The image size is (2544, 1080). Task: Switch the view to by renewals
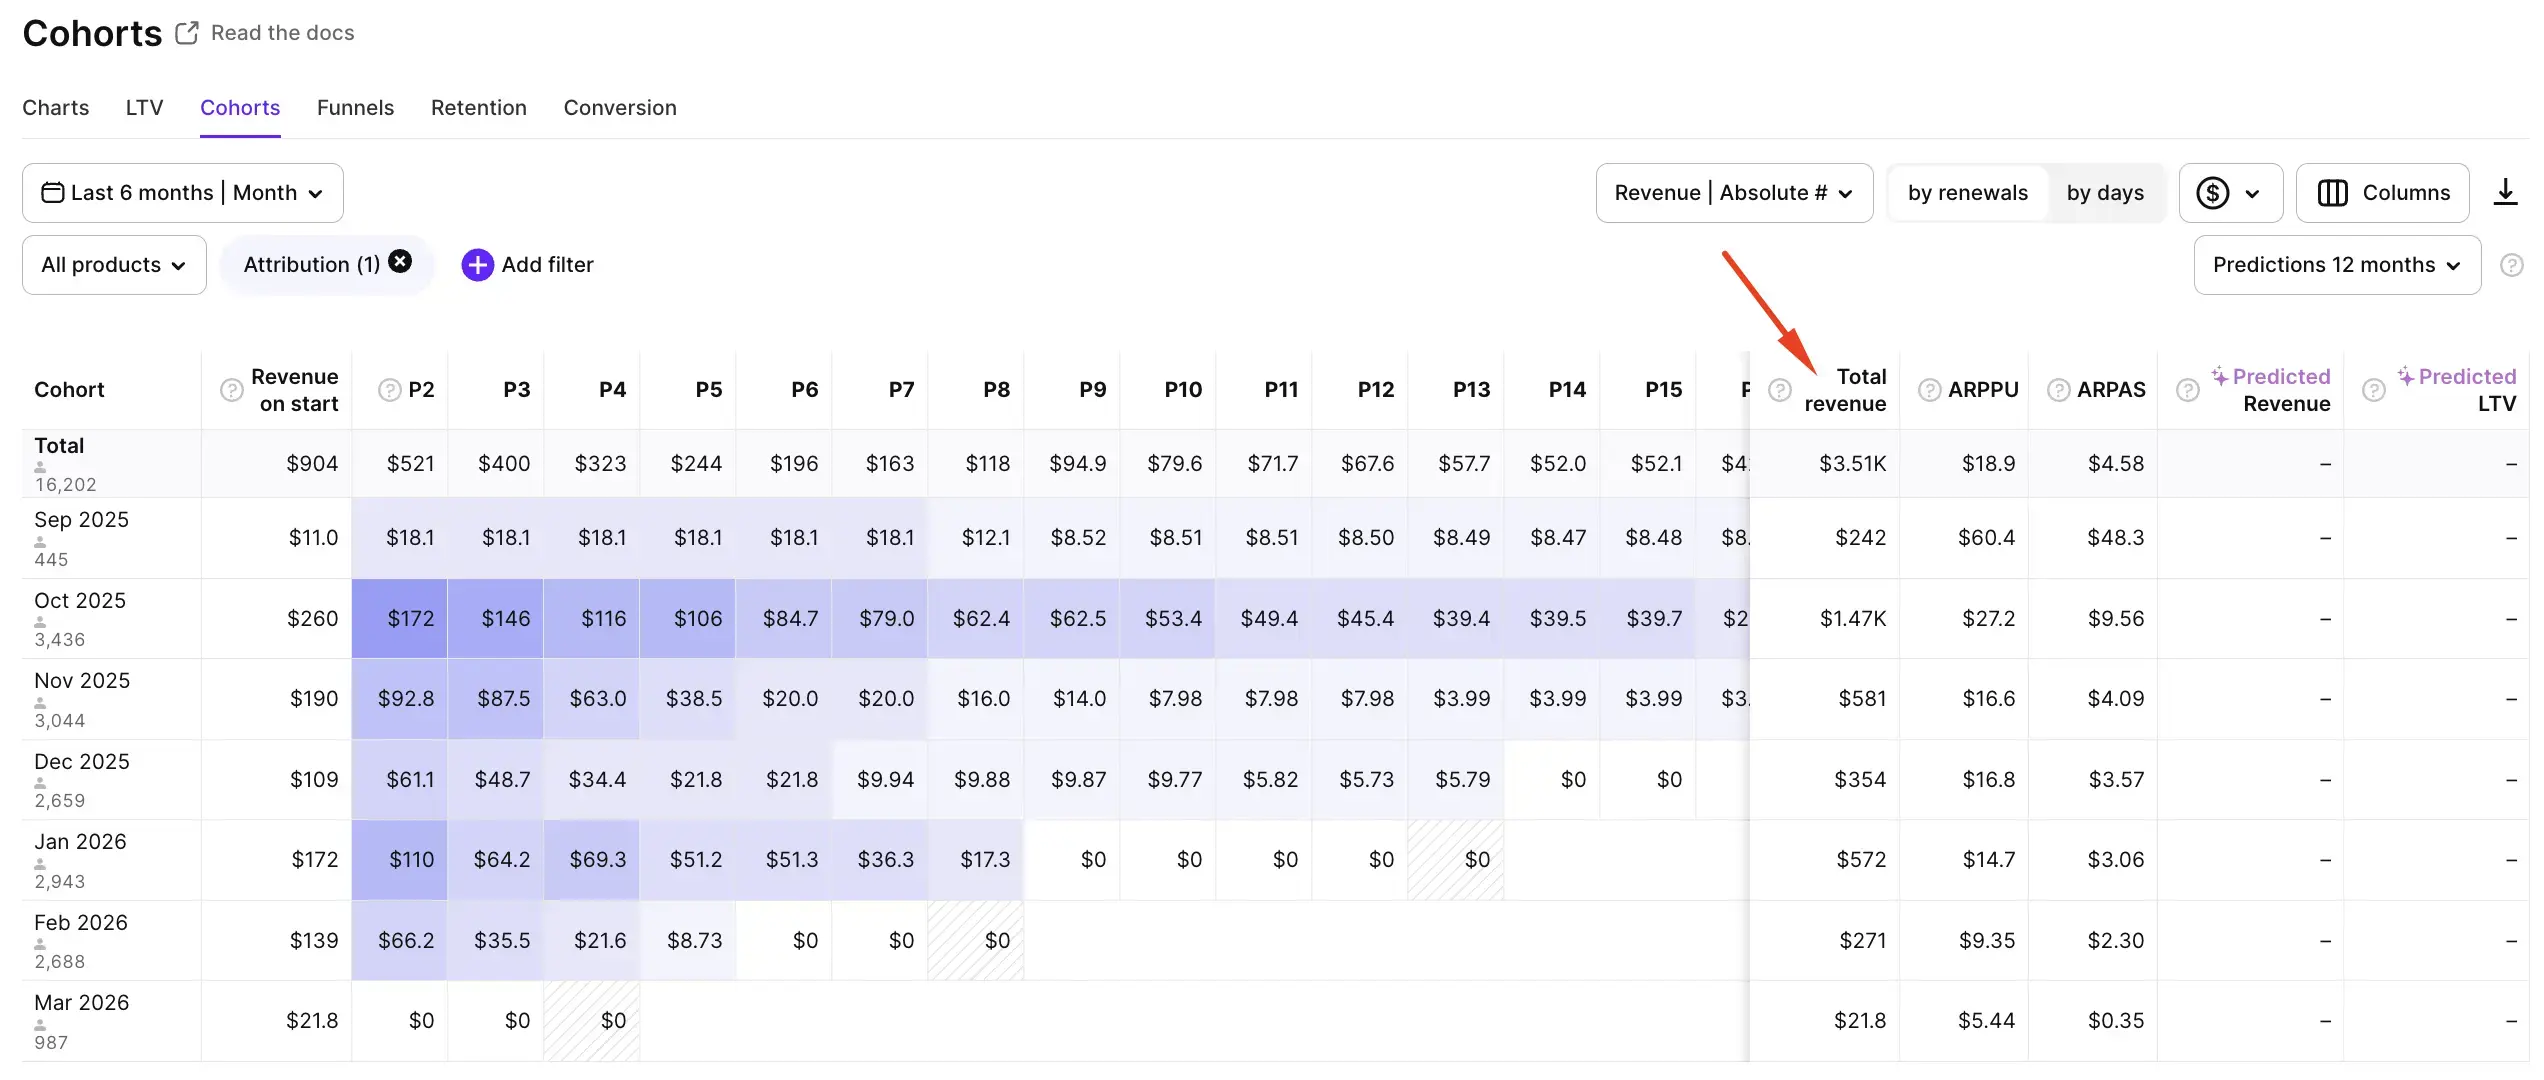1968,192
